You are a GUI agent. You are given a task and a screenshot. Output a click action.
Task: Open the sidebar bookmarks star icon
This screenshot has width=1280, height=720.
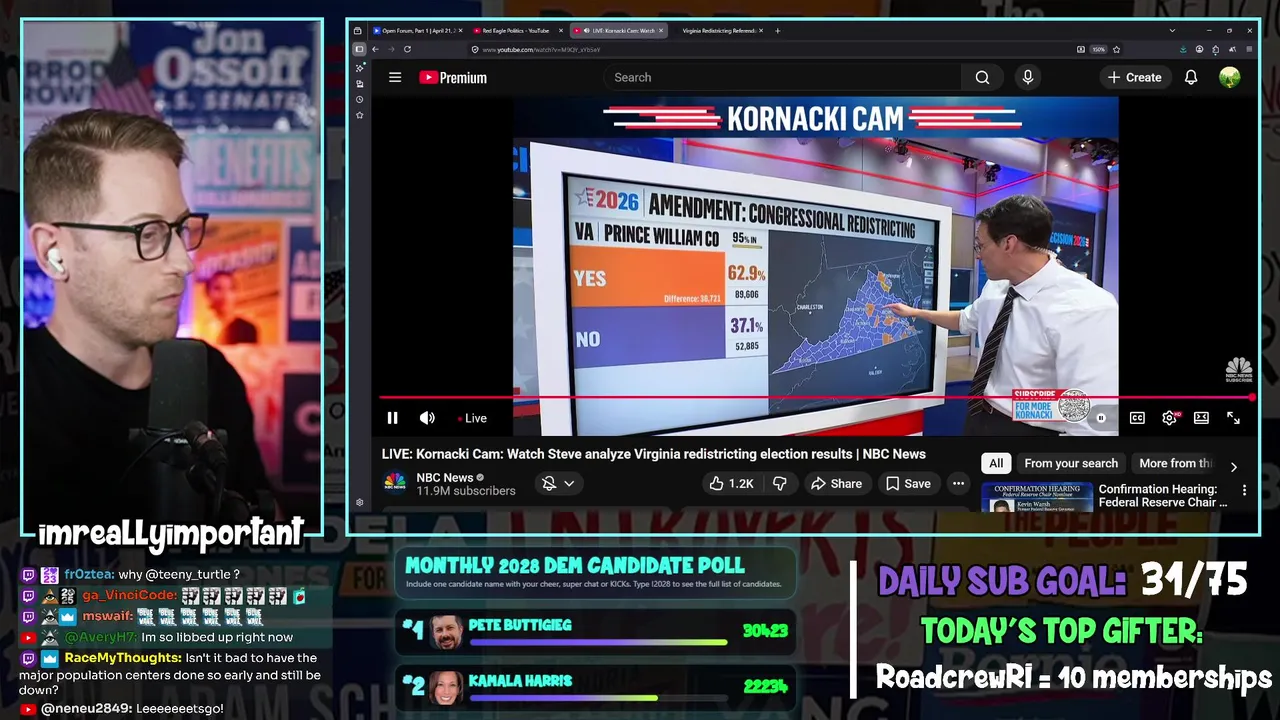pyautogui.click(x=359, y=115)
